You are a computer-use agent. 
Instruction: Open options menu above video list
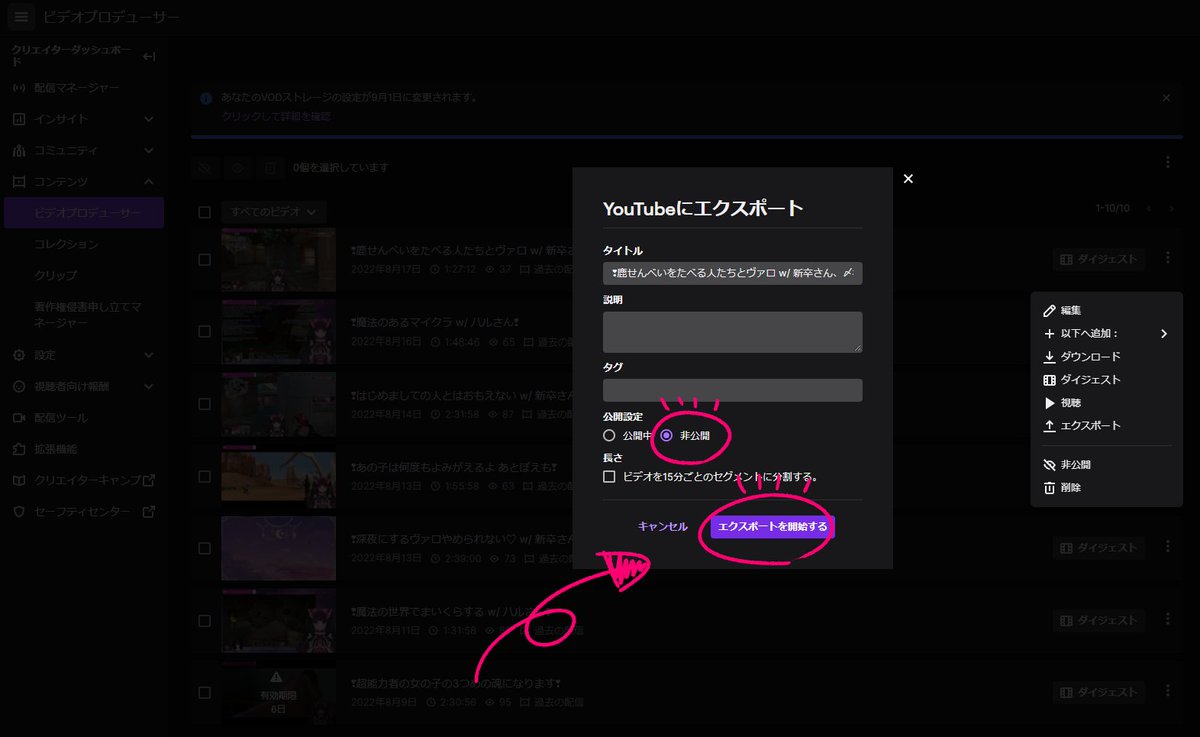coord(1168,162)
